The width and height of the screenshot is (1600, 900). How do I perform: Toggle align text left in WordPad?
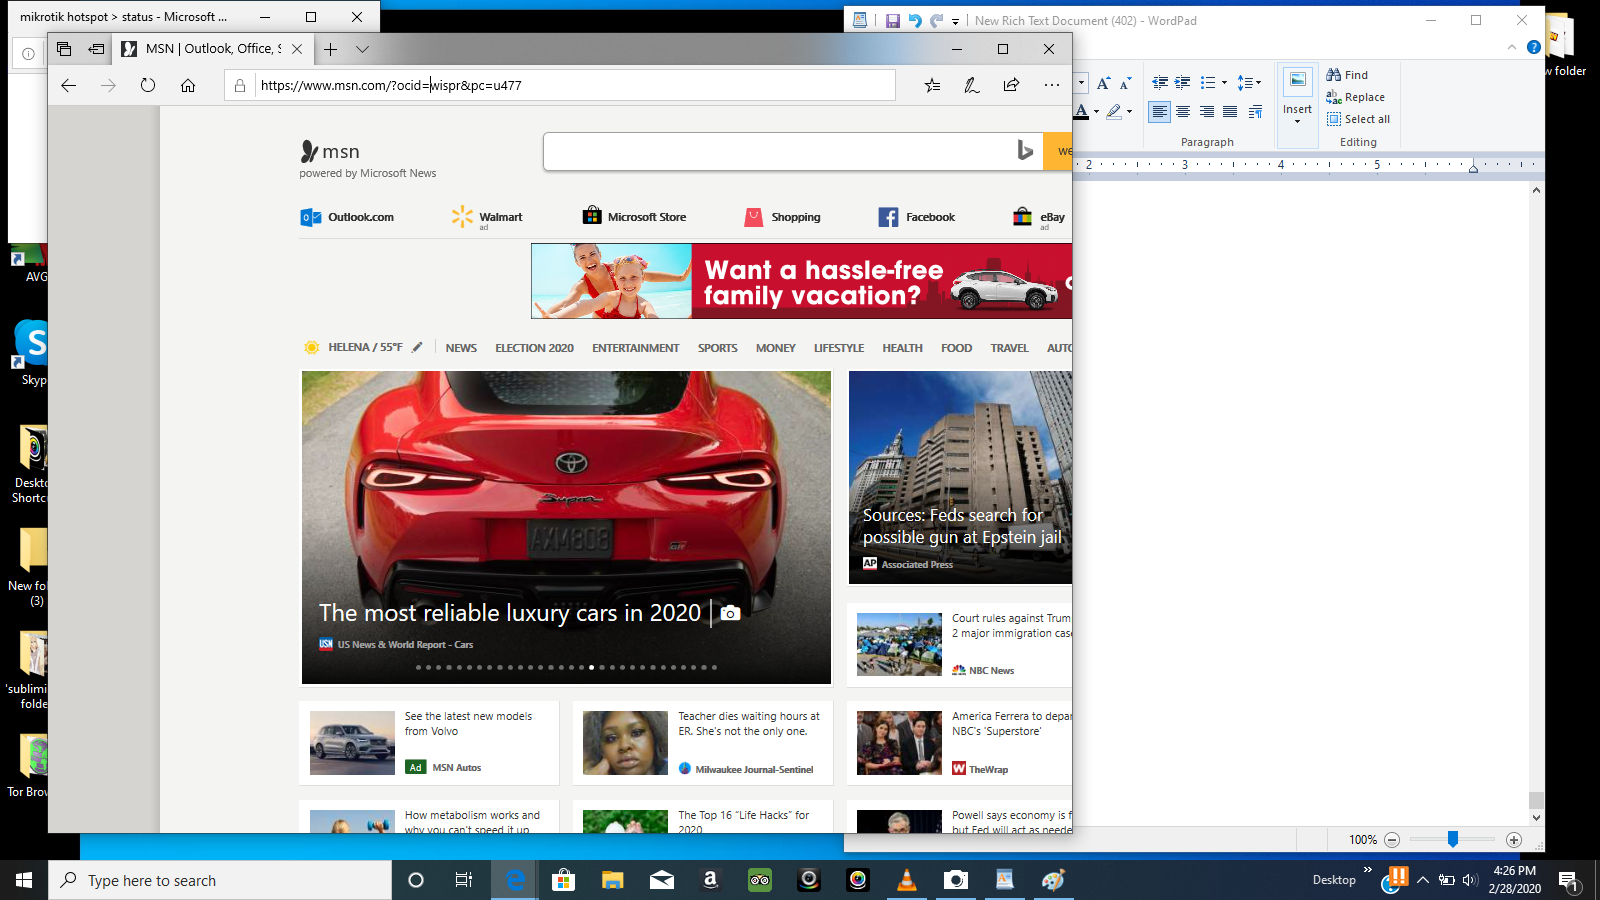coord(1159,112)
